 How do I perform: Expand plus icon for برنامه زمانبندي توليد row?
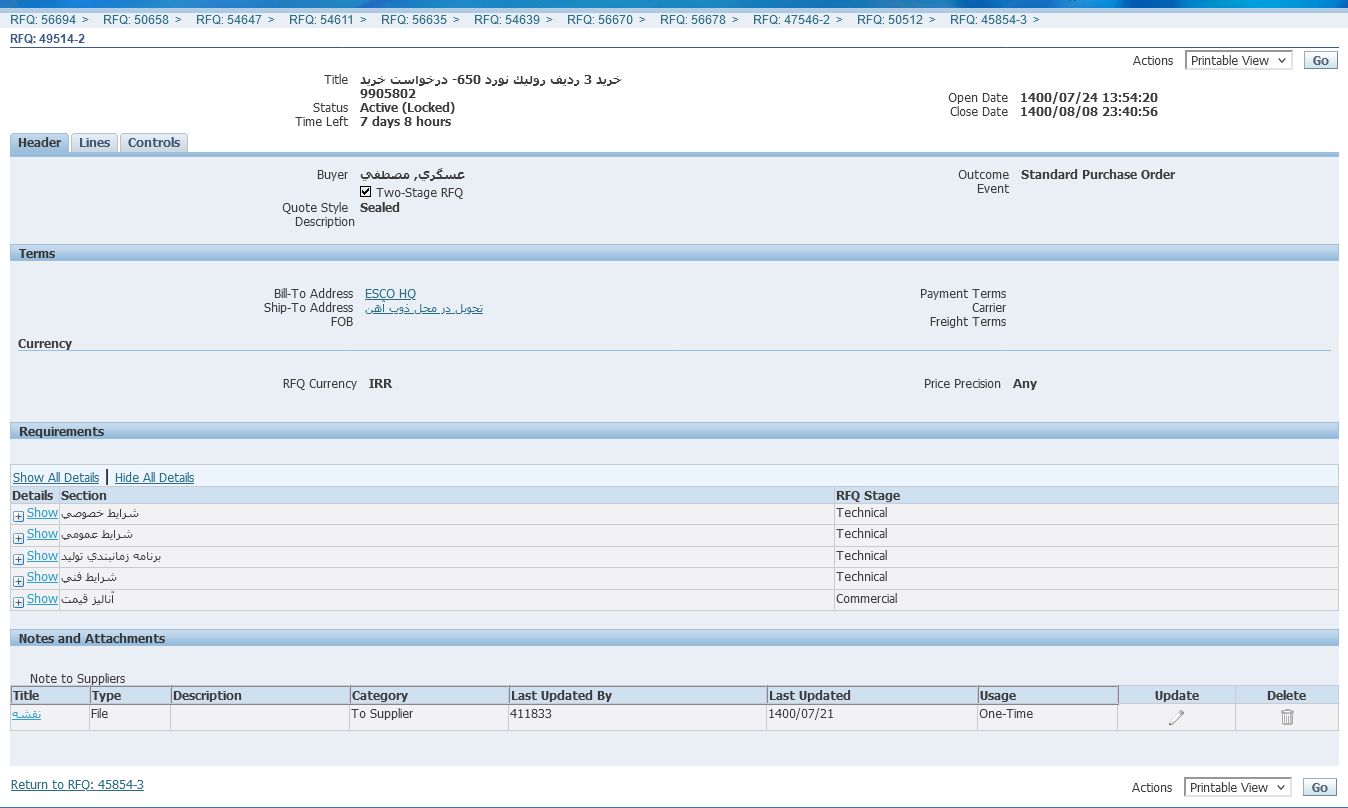[x=18, y=559]
